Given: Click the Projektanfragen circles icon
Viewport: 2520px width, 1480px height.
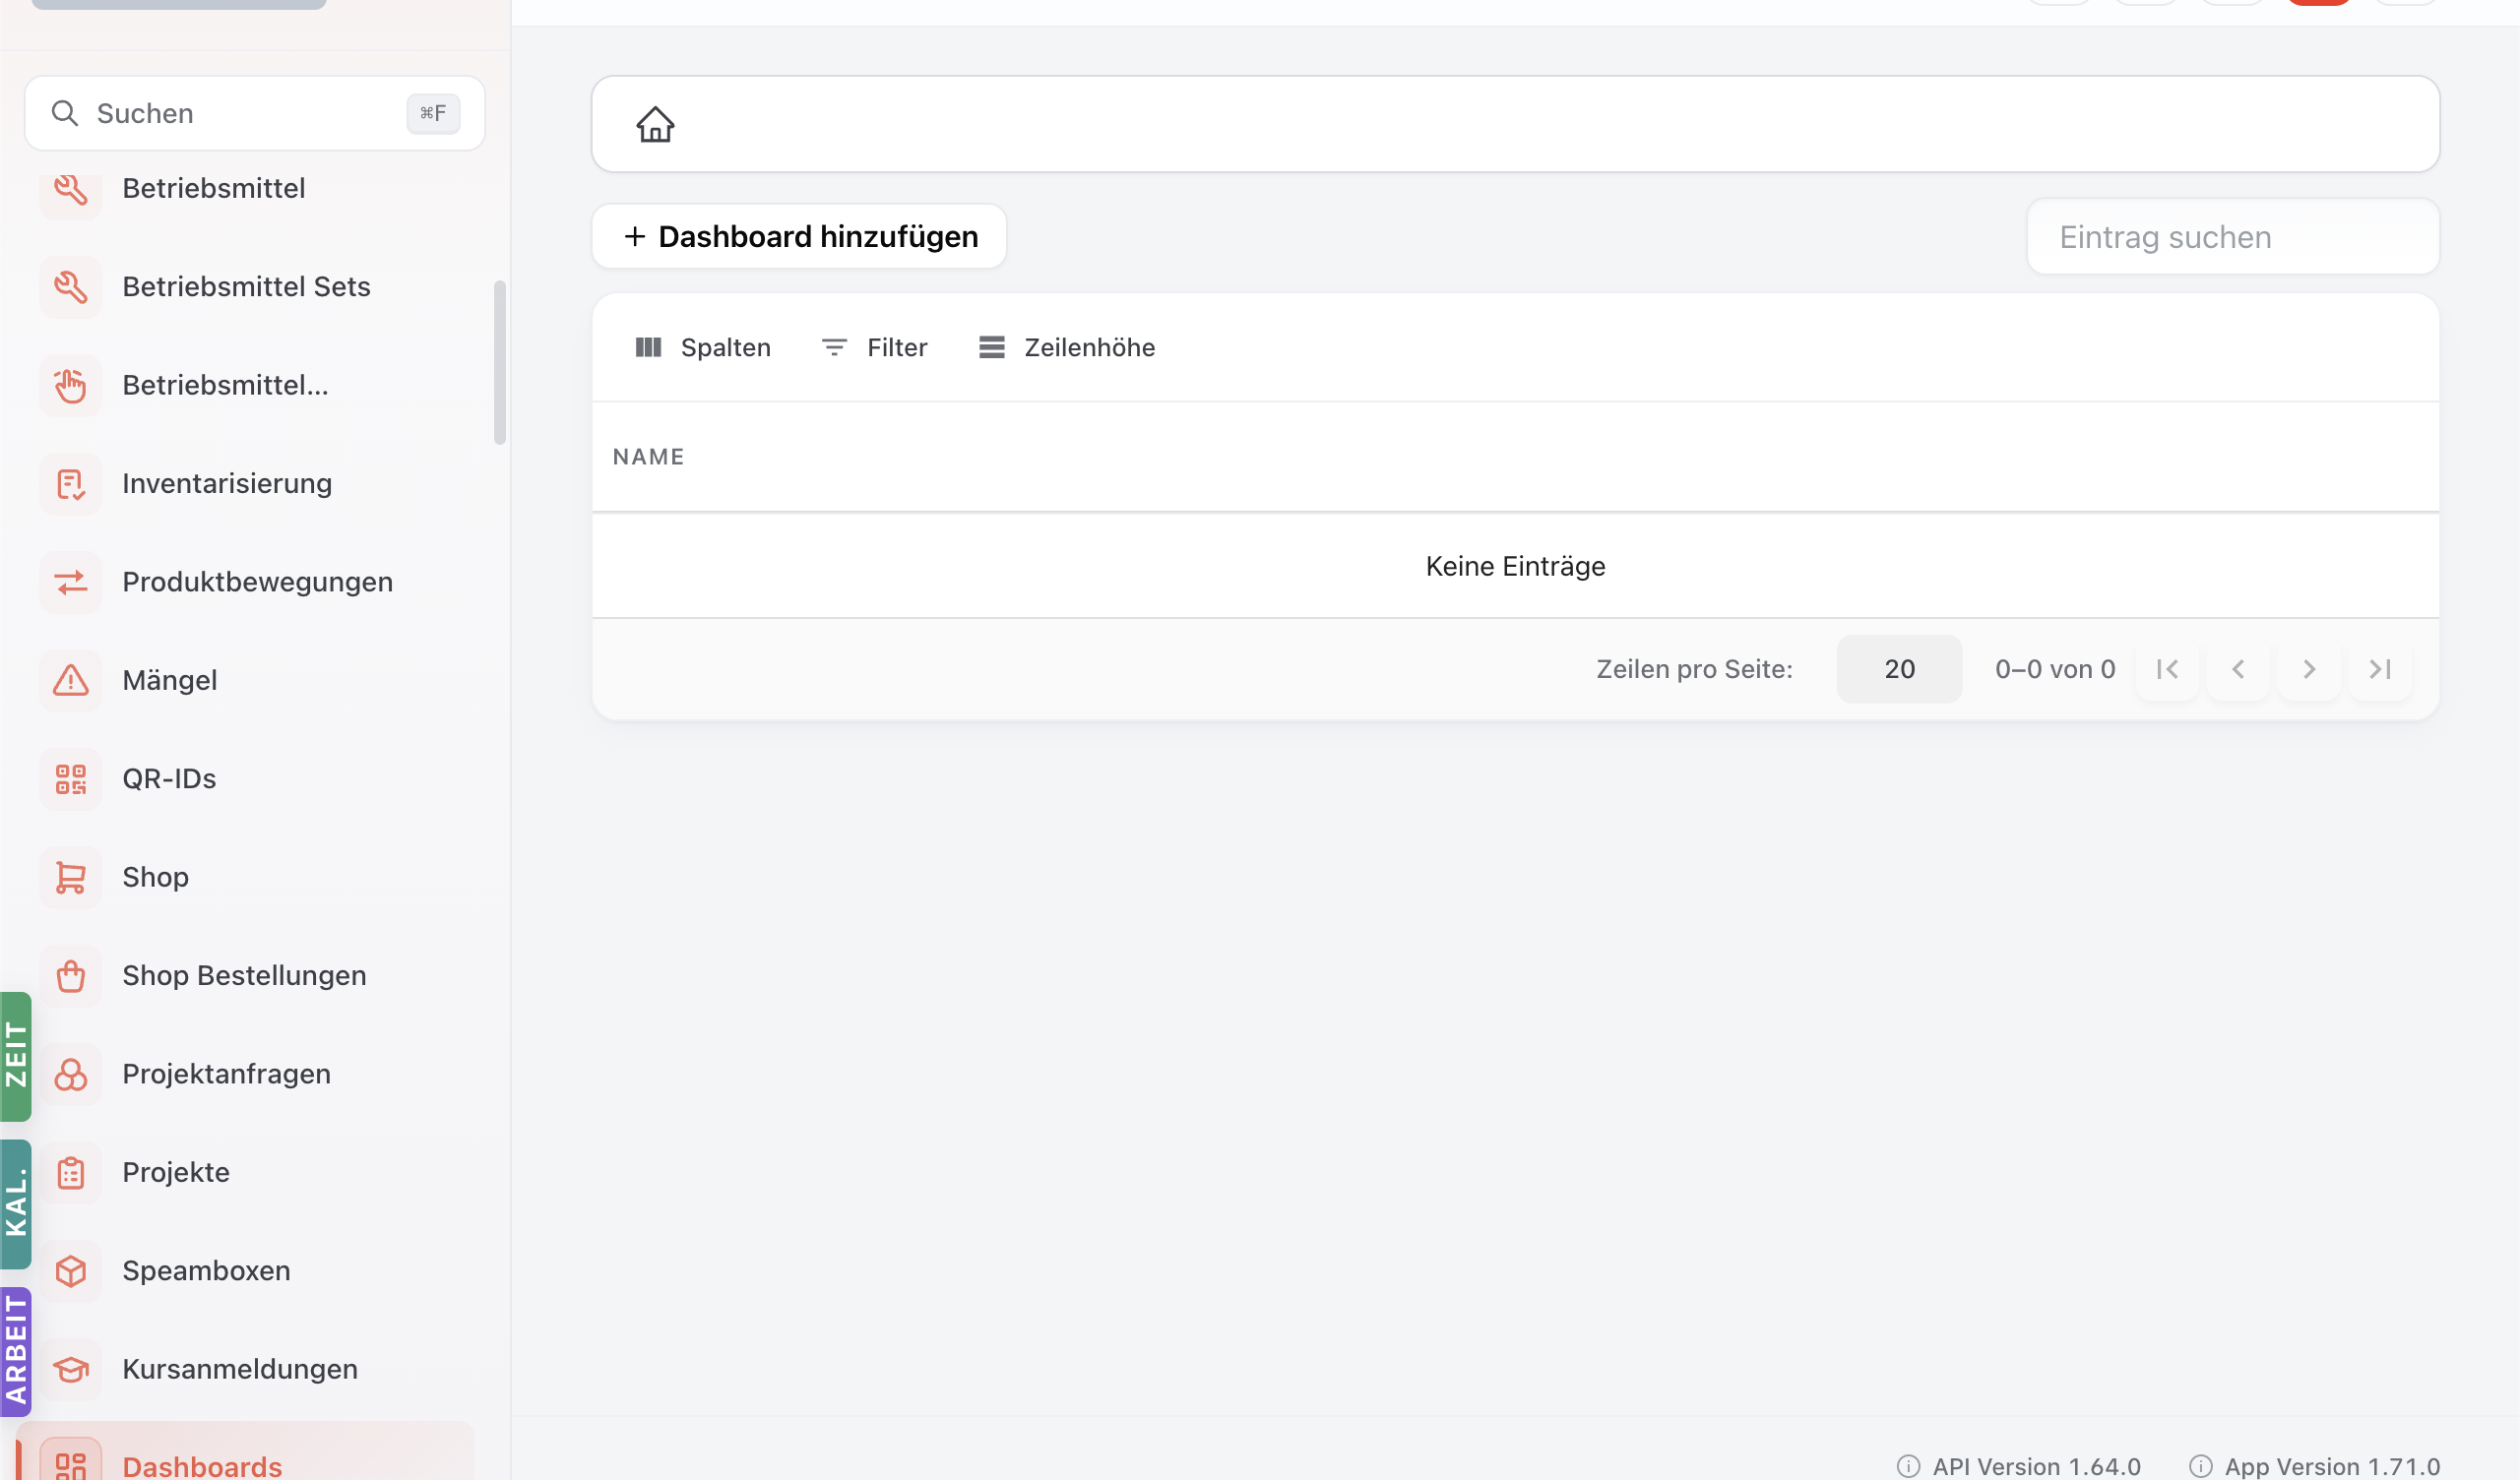Looking at the screenshot, I should click(x=71, y=1074).
